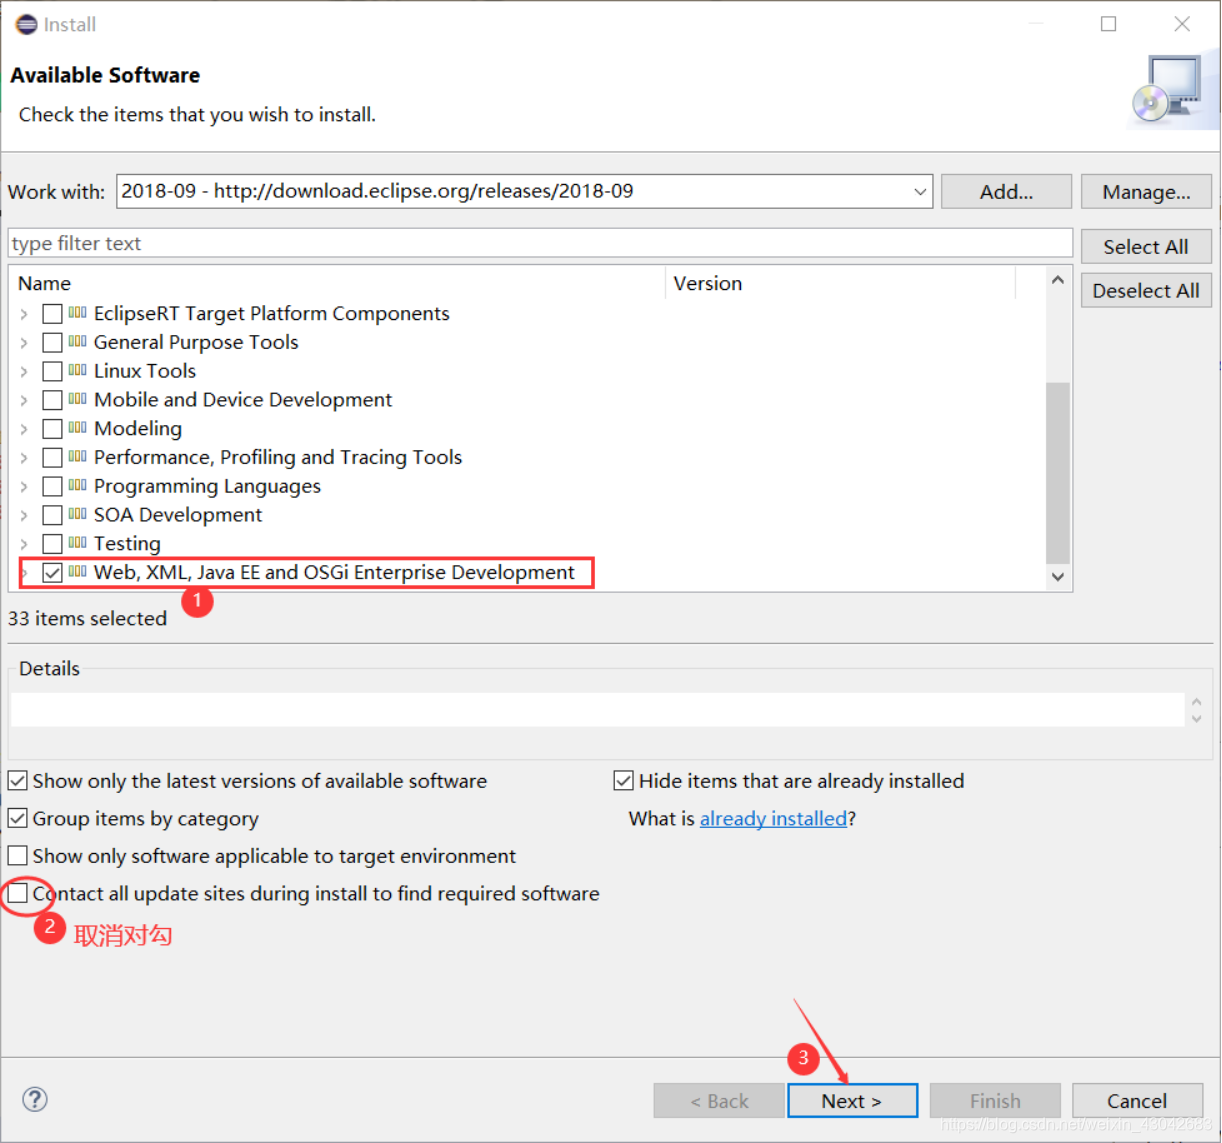Select the Programming Languages row label
The width and height of the screenshot is (1222, 1143).
[207, 486]
